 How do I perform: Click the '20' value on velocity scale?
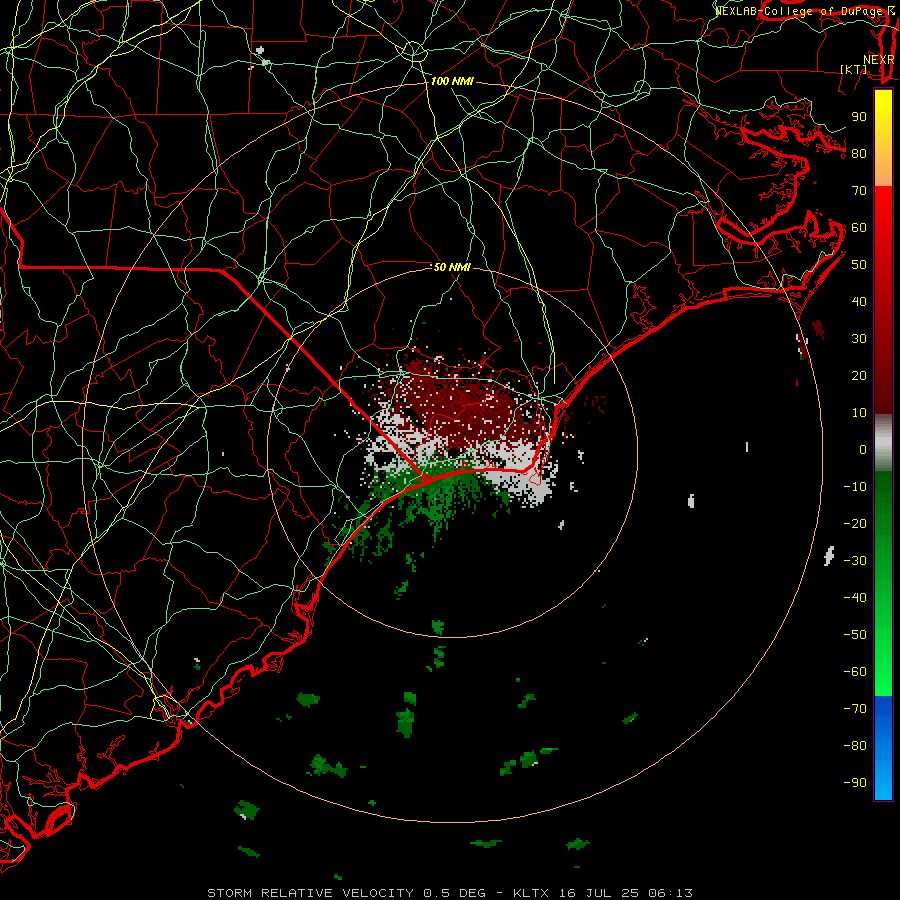point(859,375)
